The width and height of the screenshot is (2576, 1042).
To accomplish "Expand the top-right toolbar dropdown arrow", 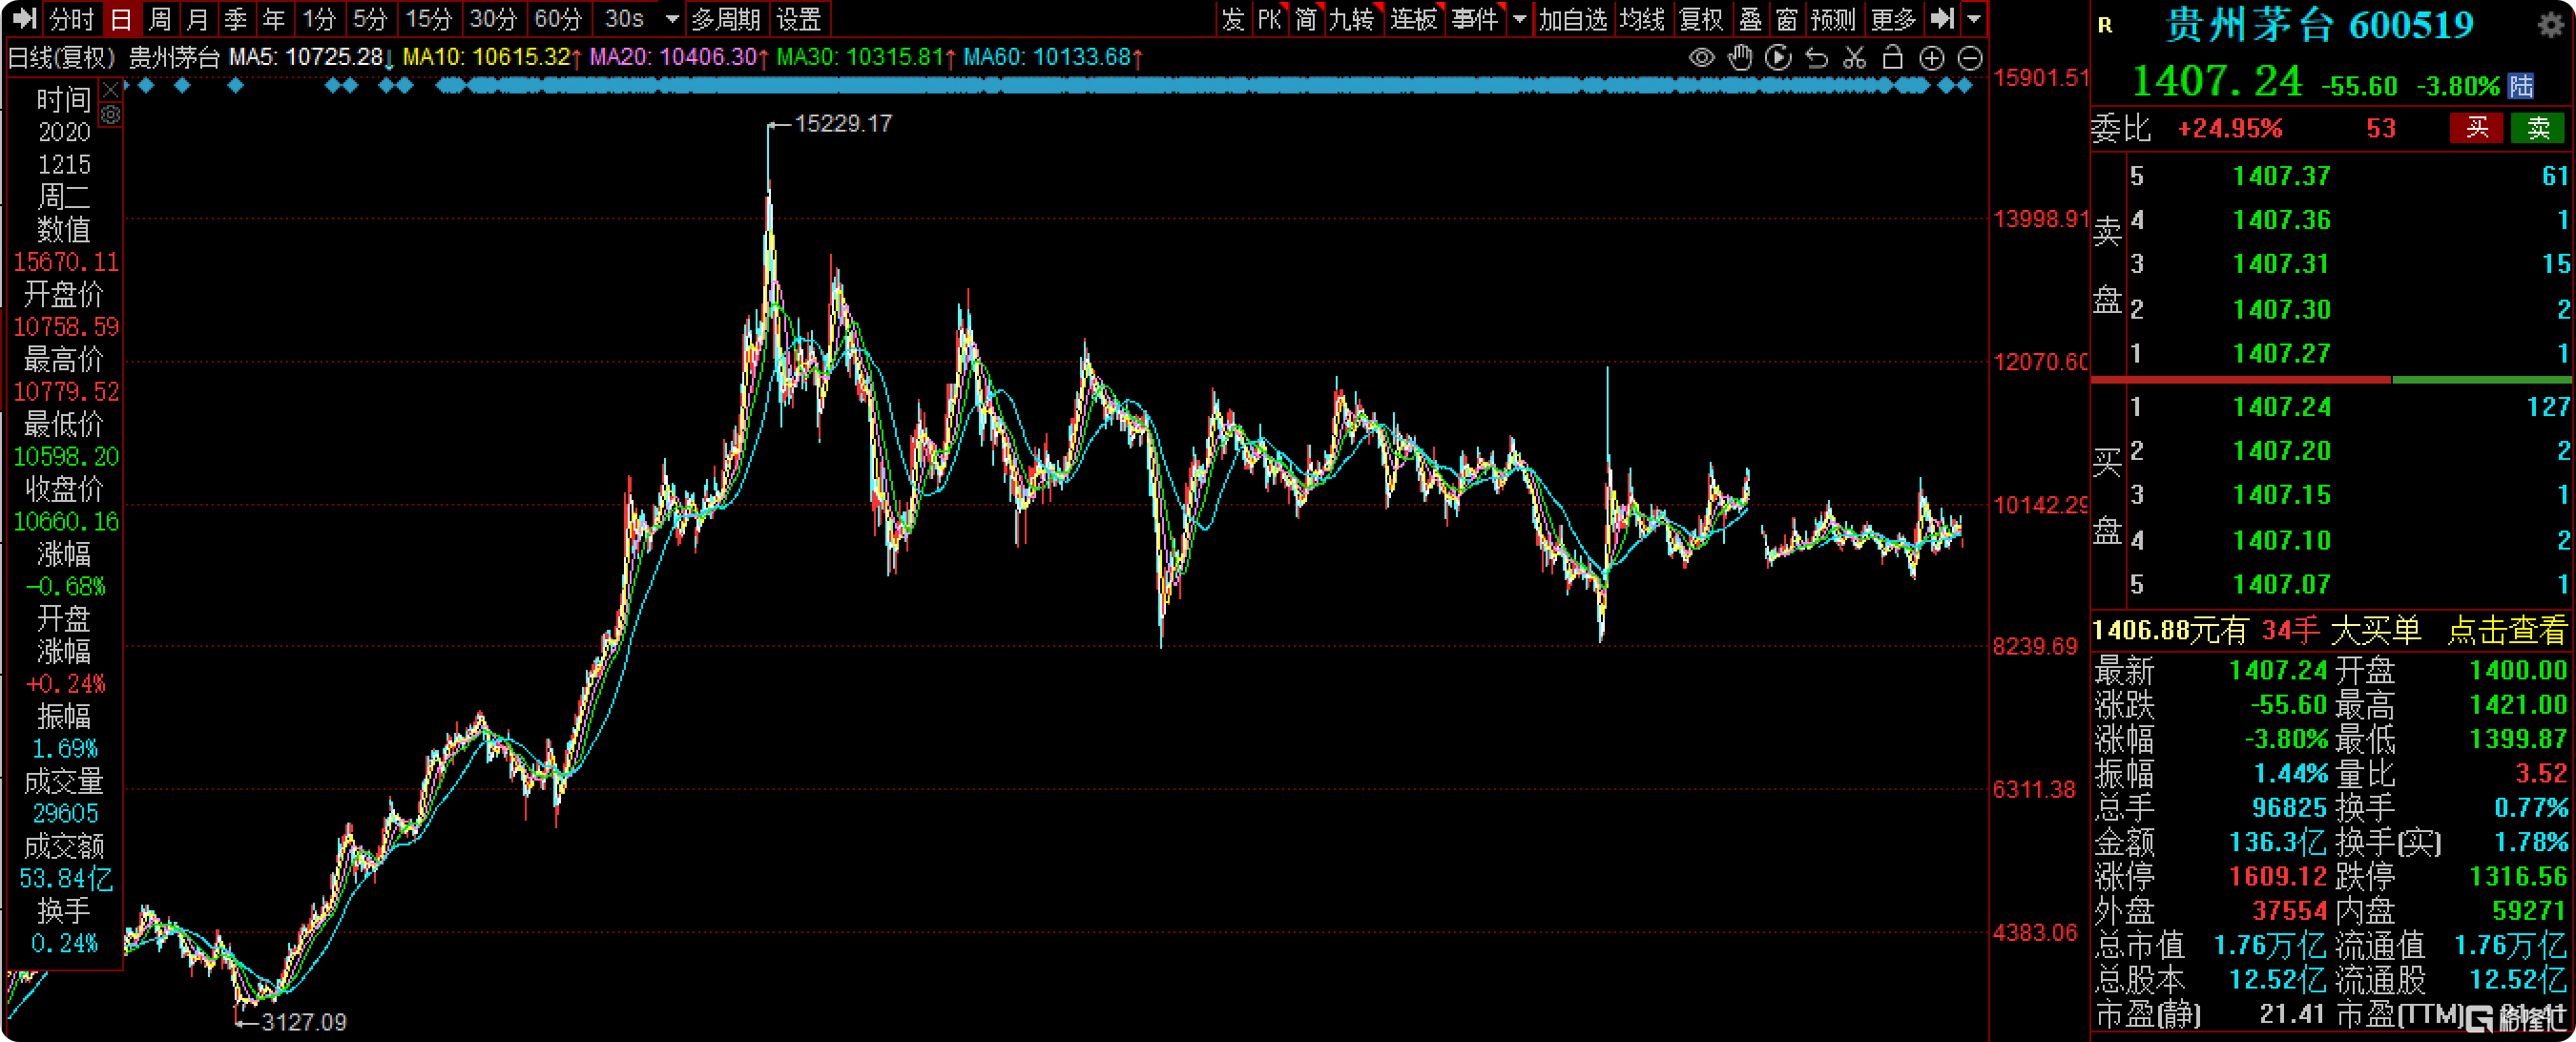I will (x=1973, y=18).
